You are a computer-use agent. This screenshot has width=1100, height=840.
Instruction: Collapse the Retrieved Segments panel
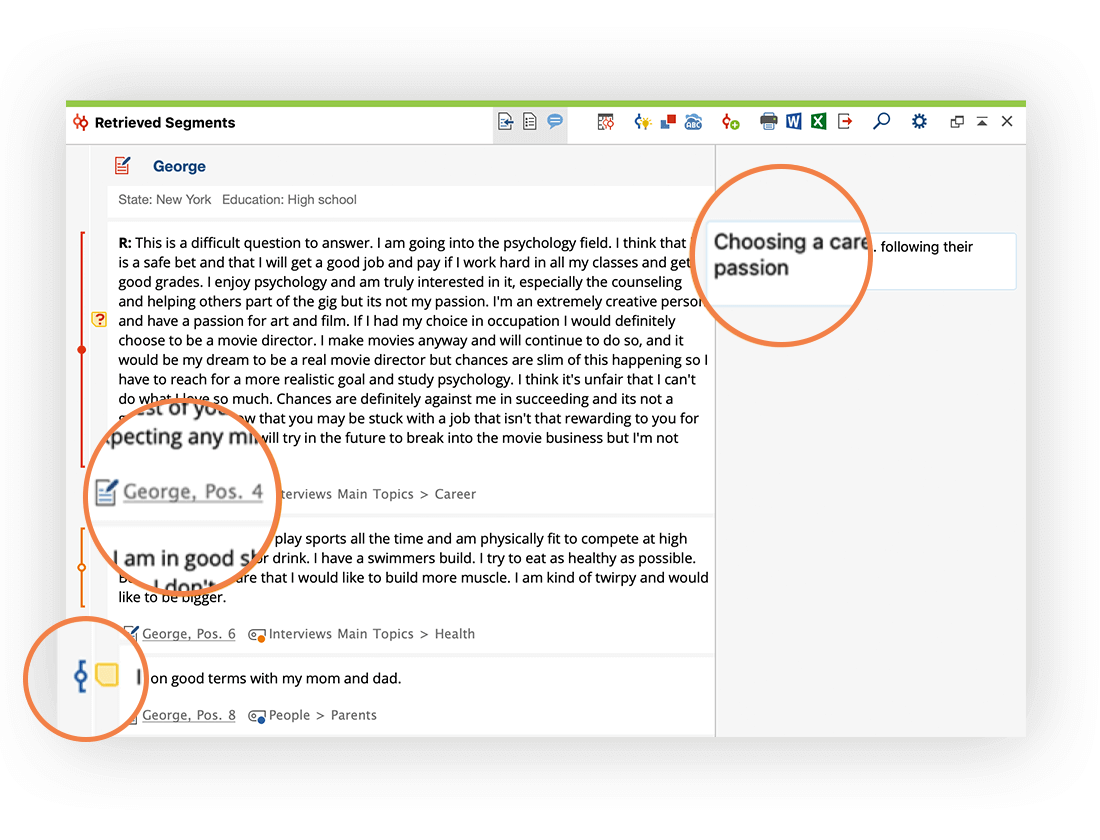point(982,122)
